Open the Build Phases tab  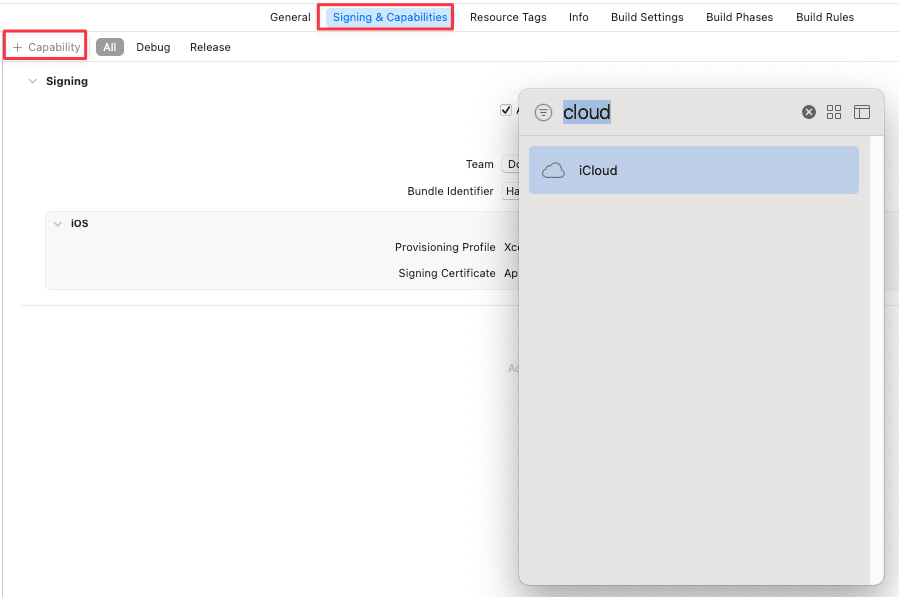739,17
